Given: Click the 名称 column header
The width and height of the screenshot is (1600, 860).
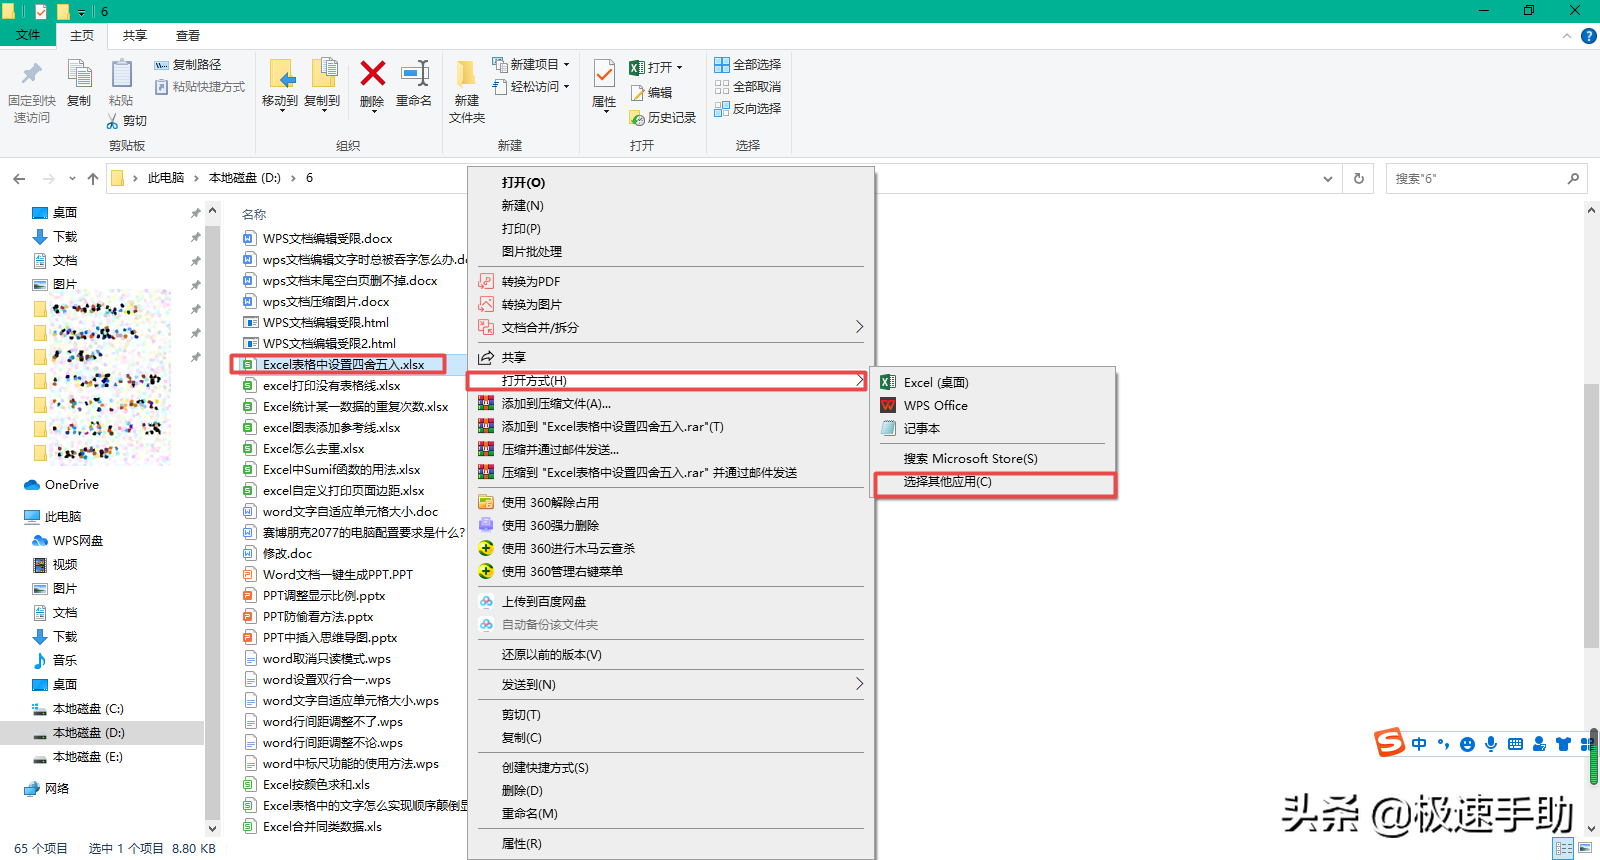Looking at the screenshot, I should tap(254, 214).
